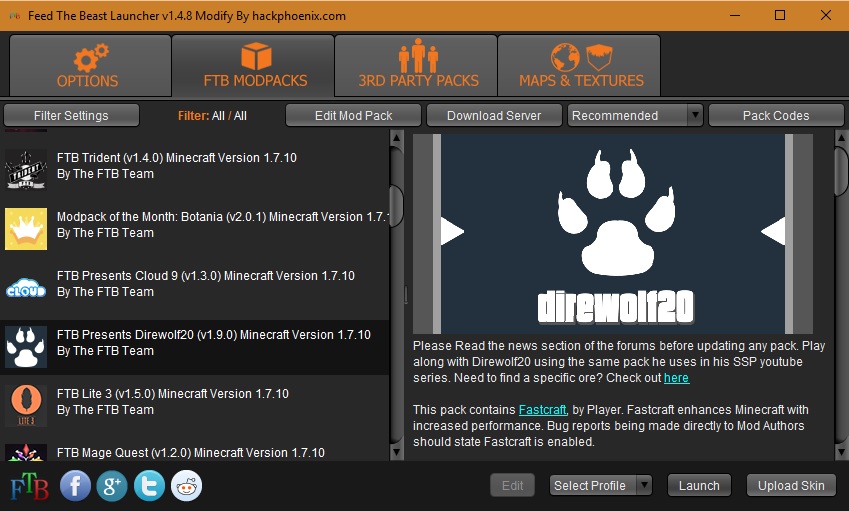Click the greyed Edit profile button
The width and height of the screenshot is (849, 511).
(512, 486)
